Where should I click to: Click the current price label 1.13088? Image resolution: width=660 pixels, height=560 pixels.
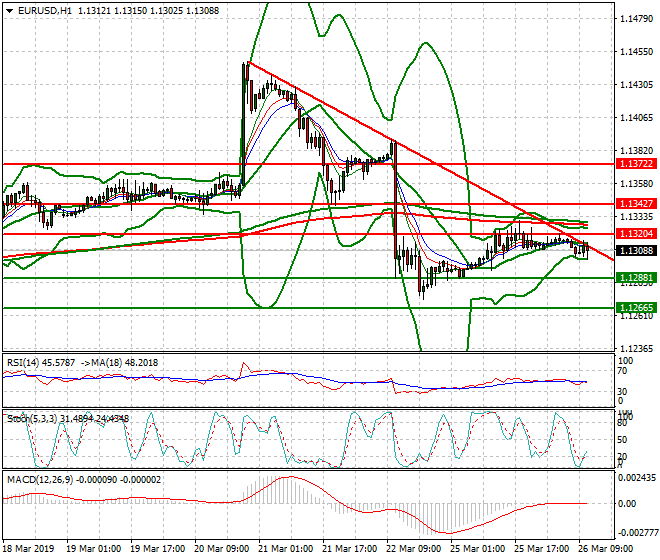(x=636, y=251)
